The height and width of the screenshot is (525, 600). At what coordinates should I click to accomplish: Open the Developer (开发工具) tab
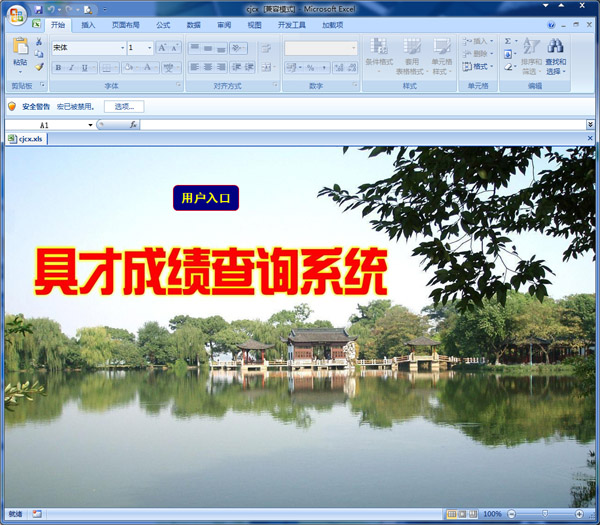(292, 25)
